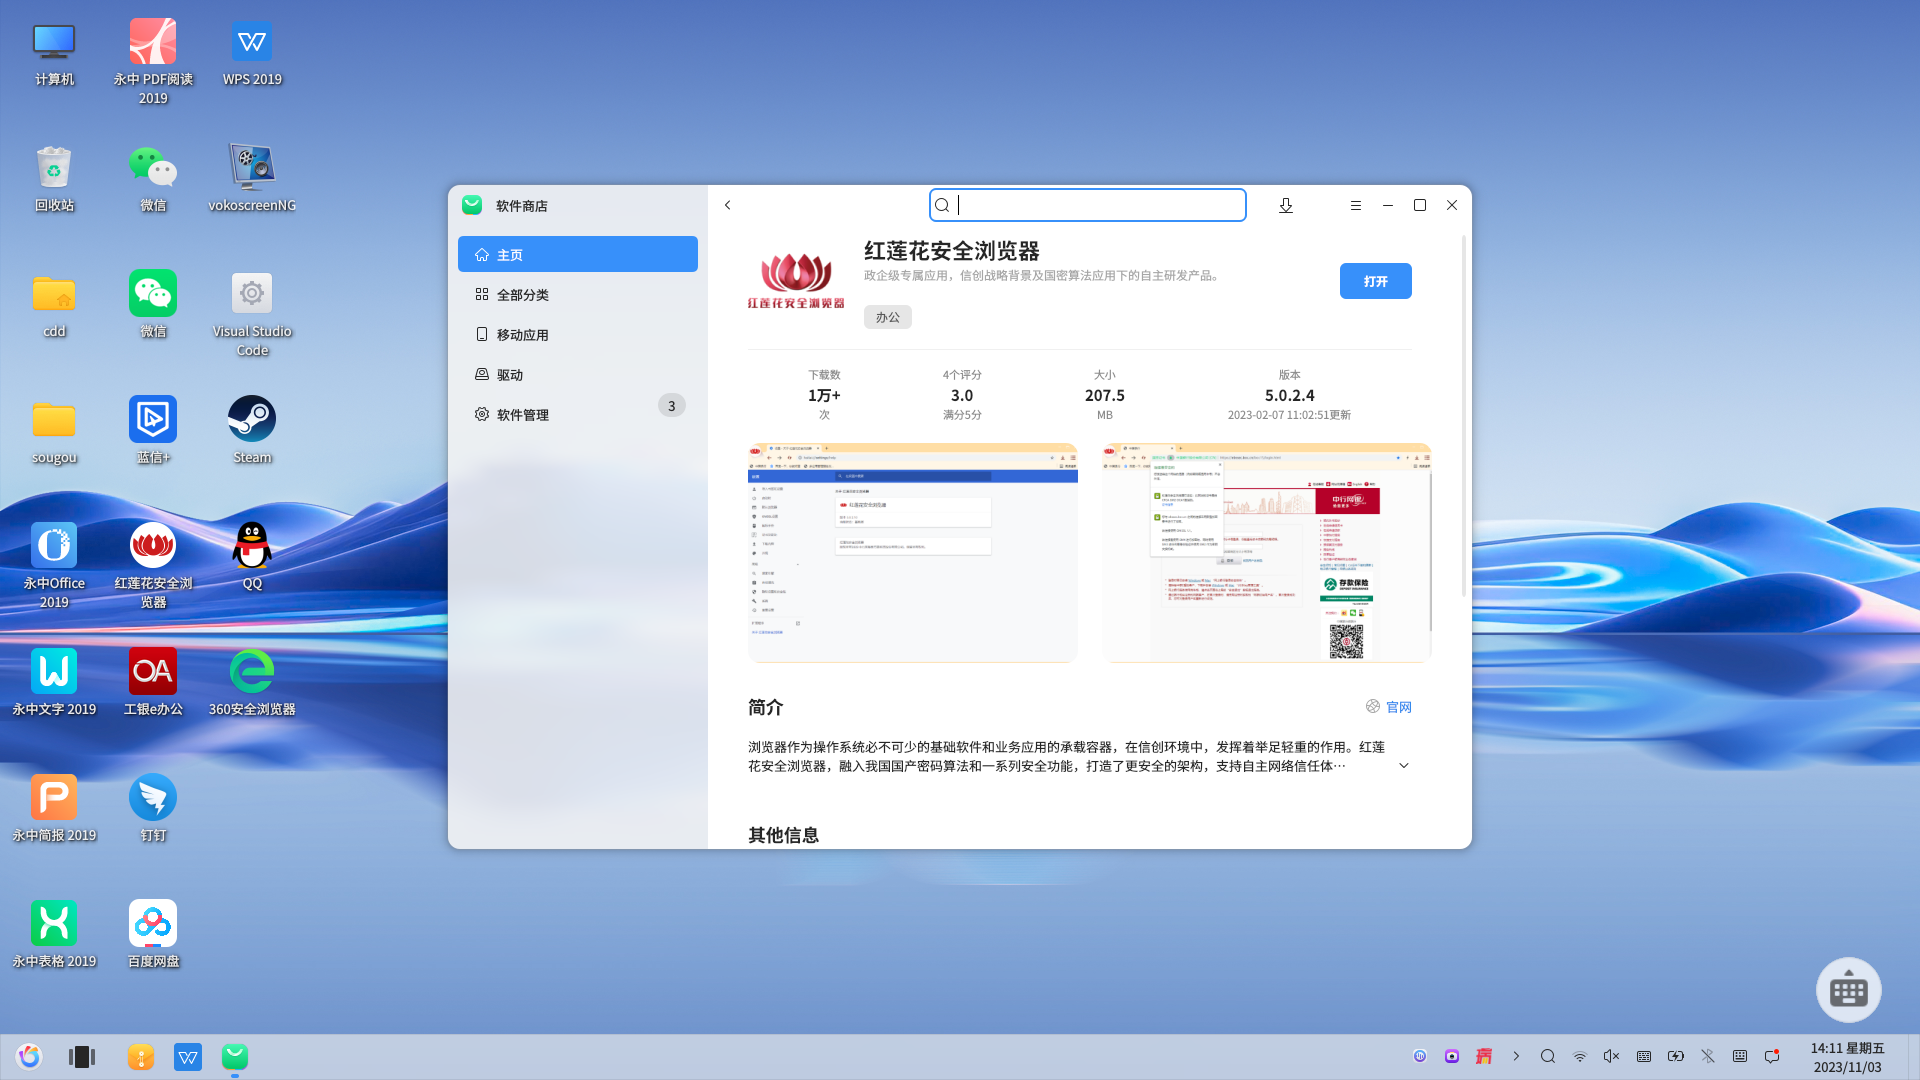Open the downloads manager icon

tap(1286, 205)
